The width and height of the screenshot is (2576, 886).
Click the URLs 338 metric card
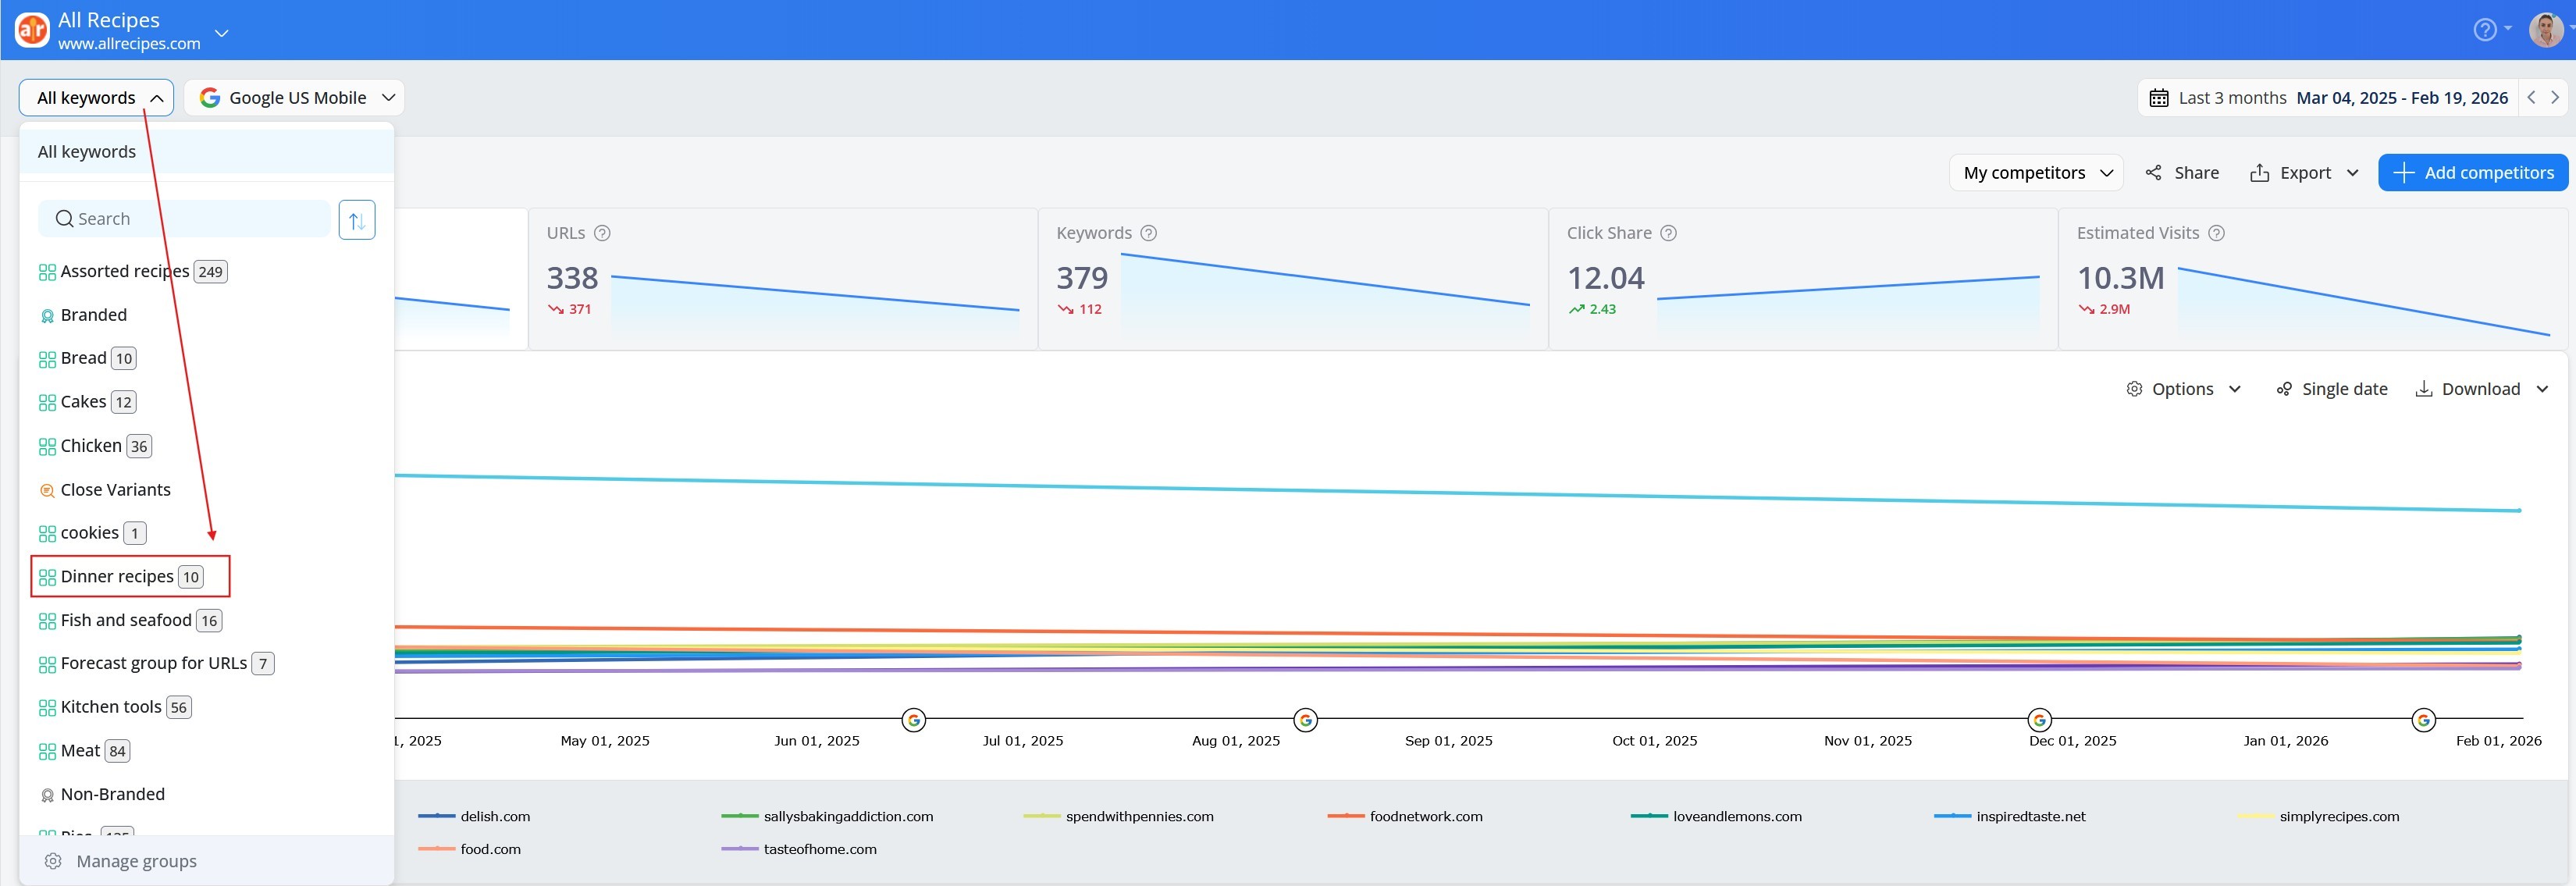point(782,279)
